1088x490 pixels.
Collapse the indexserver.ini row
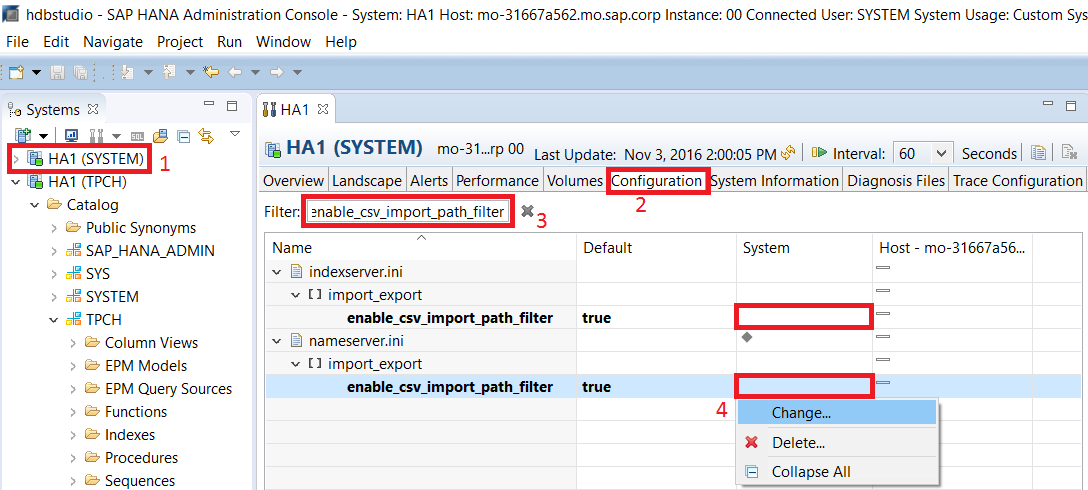[x=278, y=272]
